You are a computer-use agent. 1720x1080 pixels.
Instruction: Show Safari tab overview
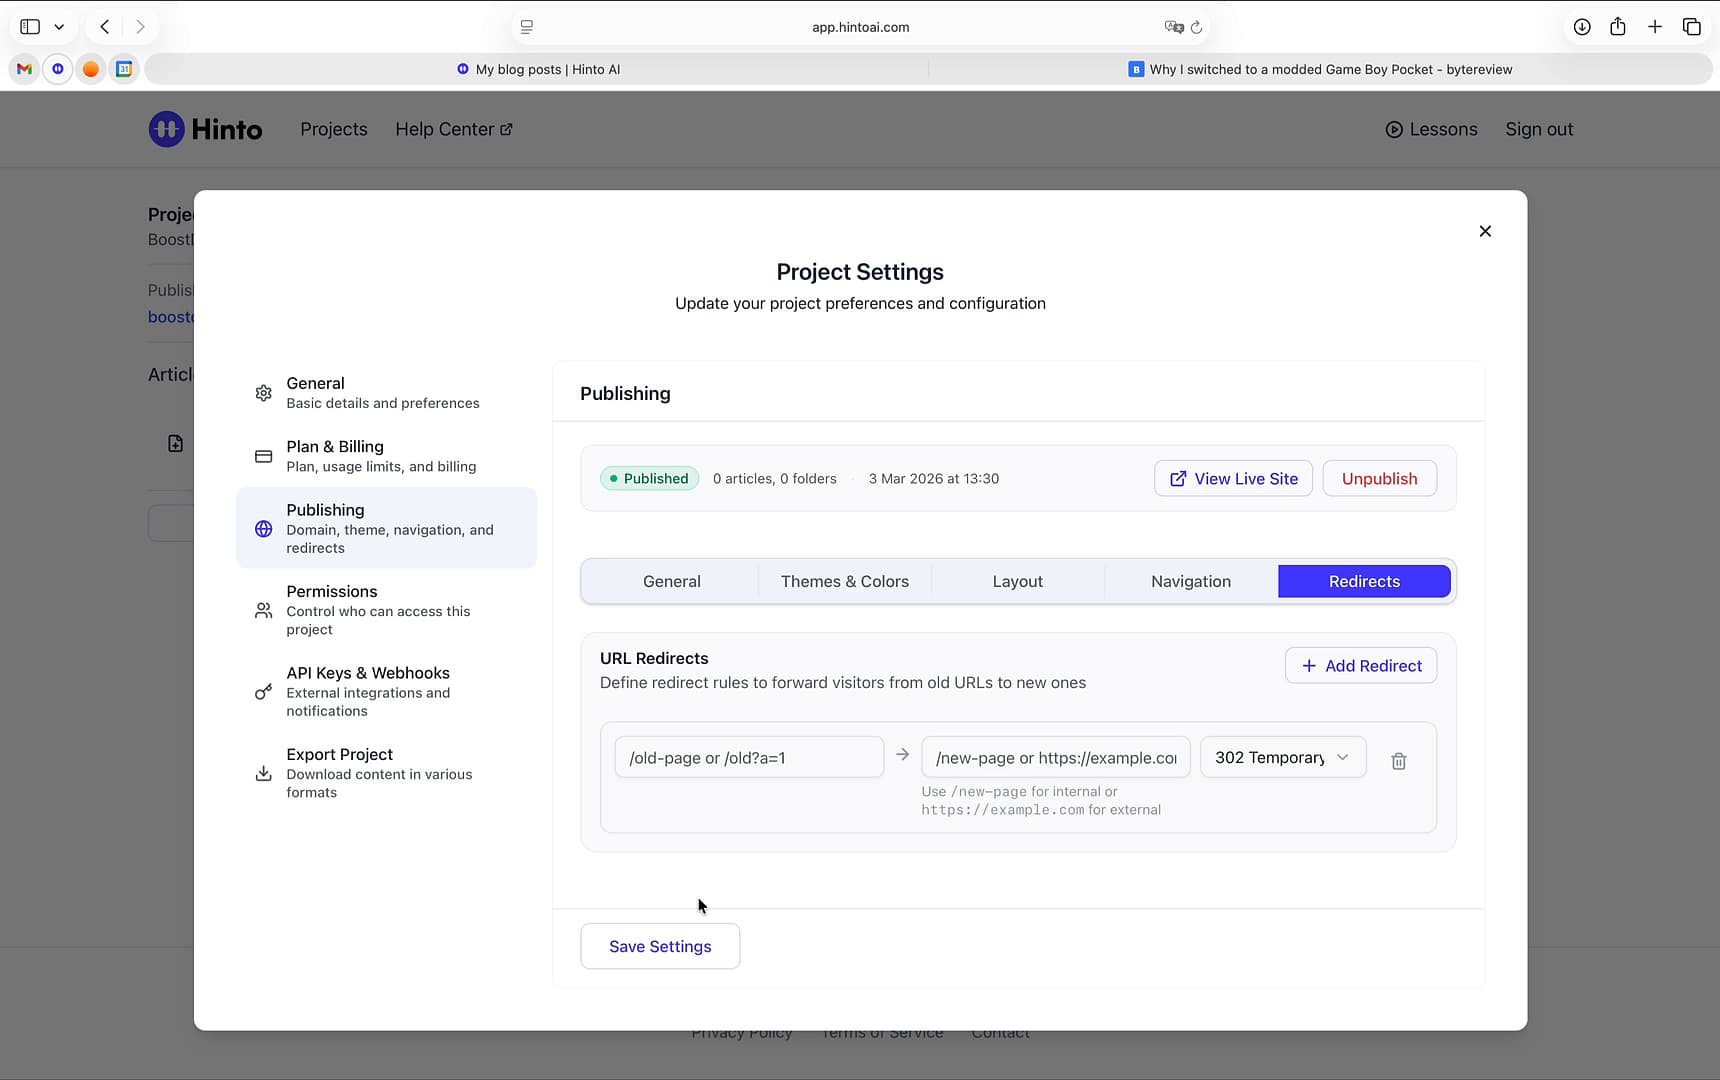tap(1692, 27)
